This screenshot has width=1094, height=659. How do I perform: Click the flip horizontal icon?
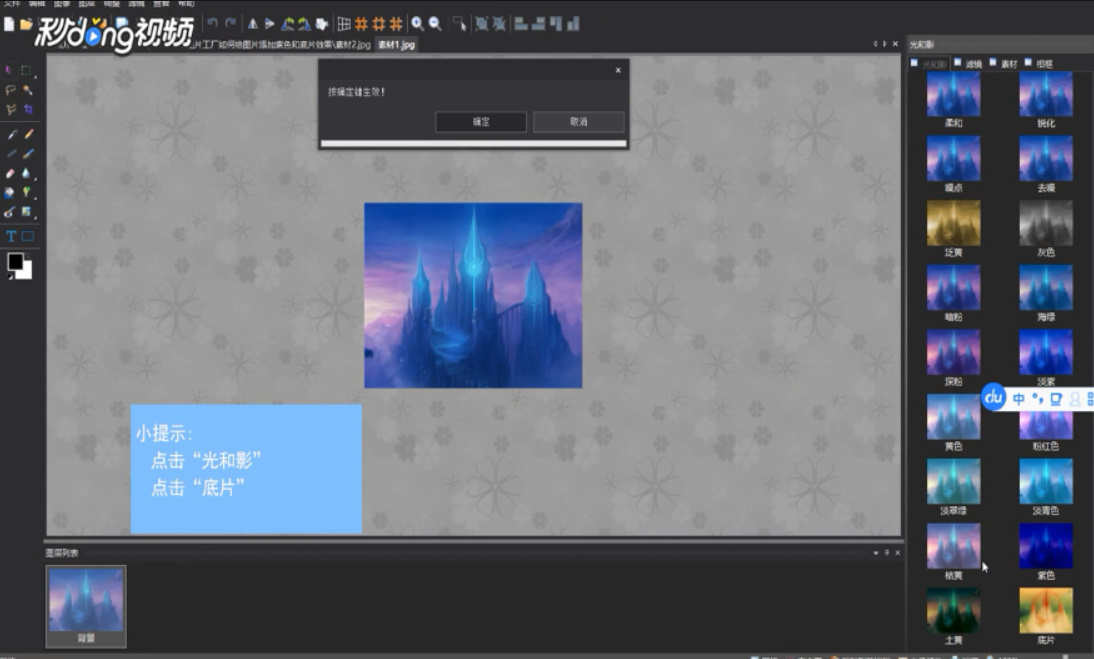(x=253, y=24)
